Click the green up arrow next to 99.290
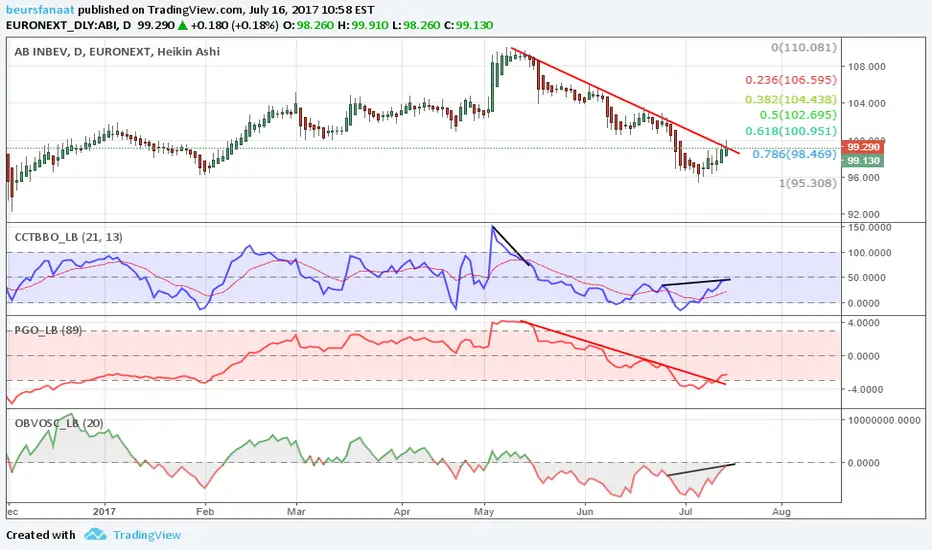This screenshot has width=932, height=550. pyautogui.click(x=182, y=25)
